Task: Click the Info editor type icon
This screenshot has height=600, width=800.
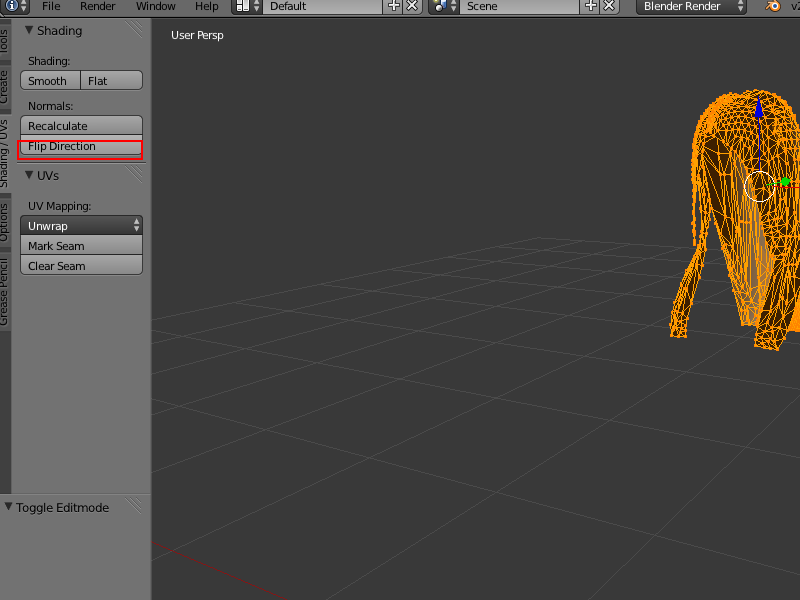Action: click(15, 6)
